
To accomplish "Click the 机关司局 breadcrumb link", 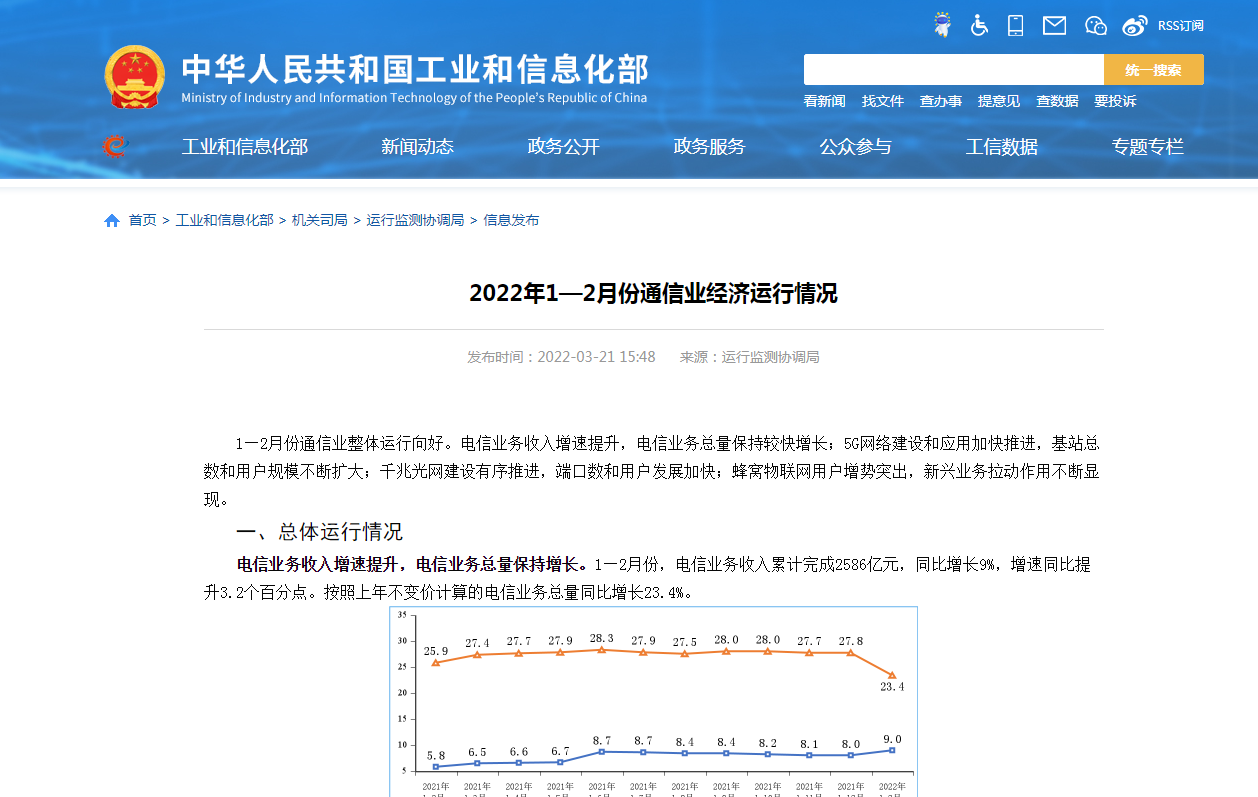I will [319, 220].
